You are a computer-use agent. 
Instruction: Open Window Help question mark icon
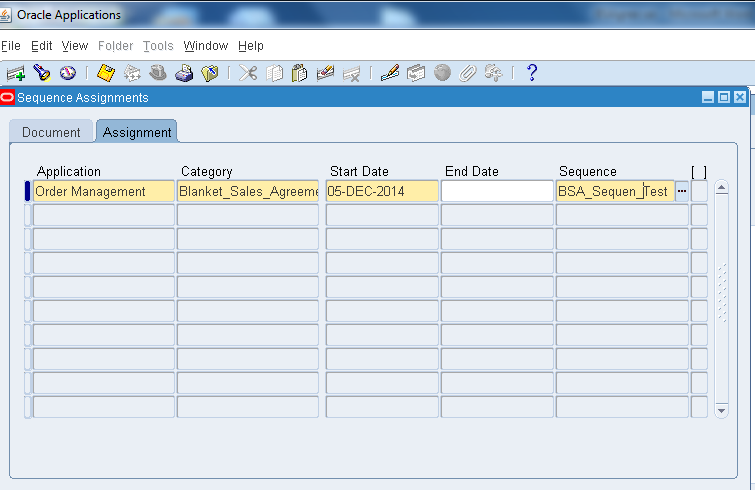click(x=532, y=73)
